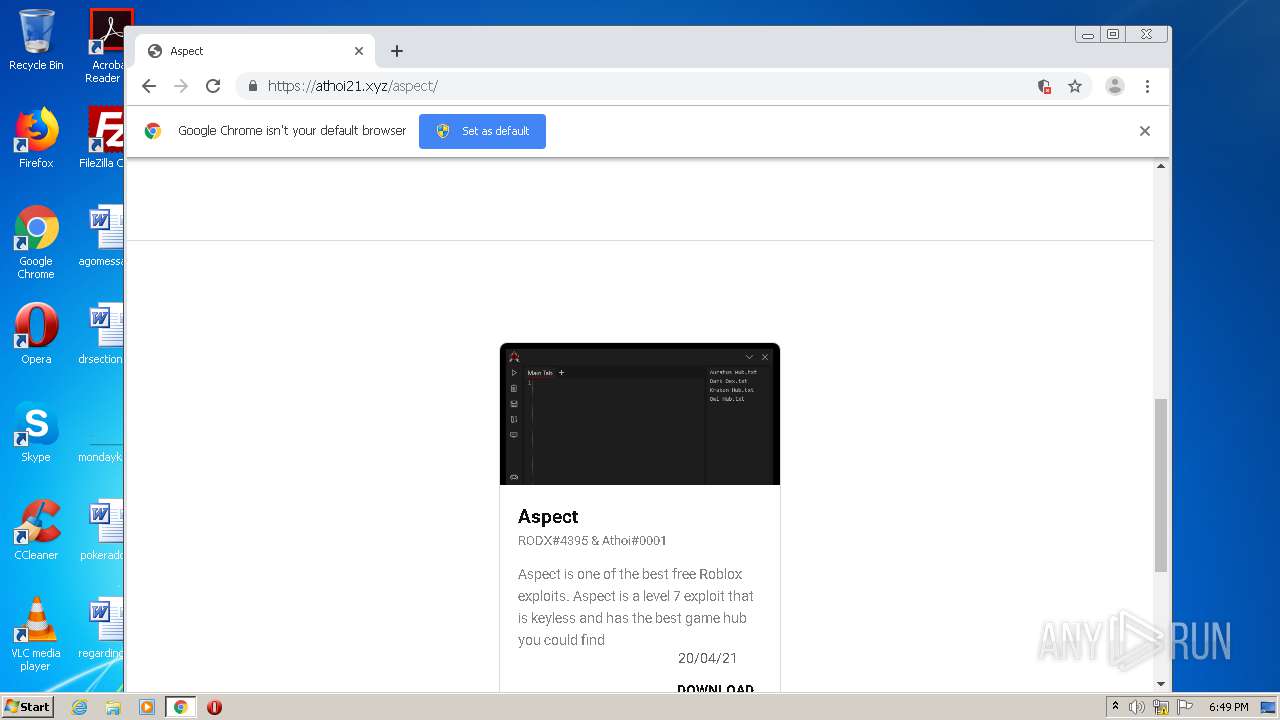The height and width of the screenshot is (720, 1280).
Task: Open the Aspect exploit screenshot thumbnail
Action: [x=640, y=414]
